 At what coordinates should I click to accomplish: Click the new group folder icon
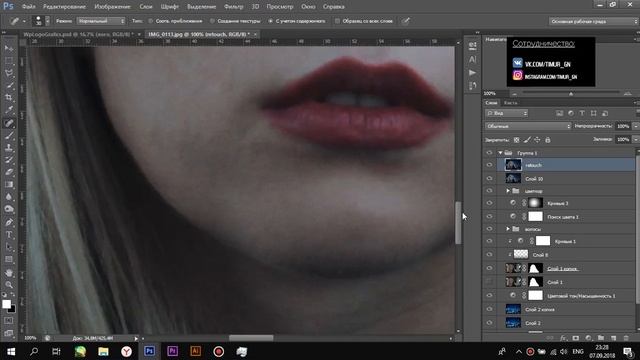pos(601,338)
